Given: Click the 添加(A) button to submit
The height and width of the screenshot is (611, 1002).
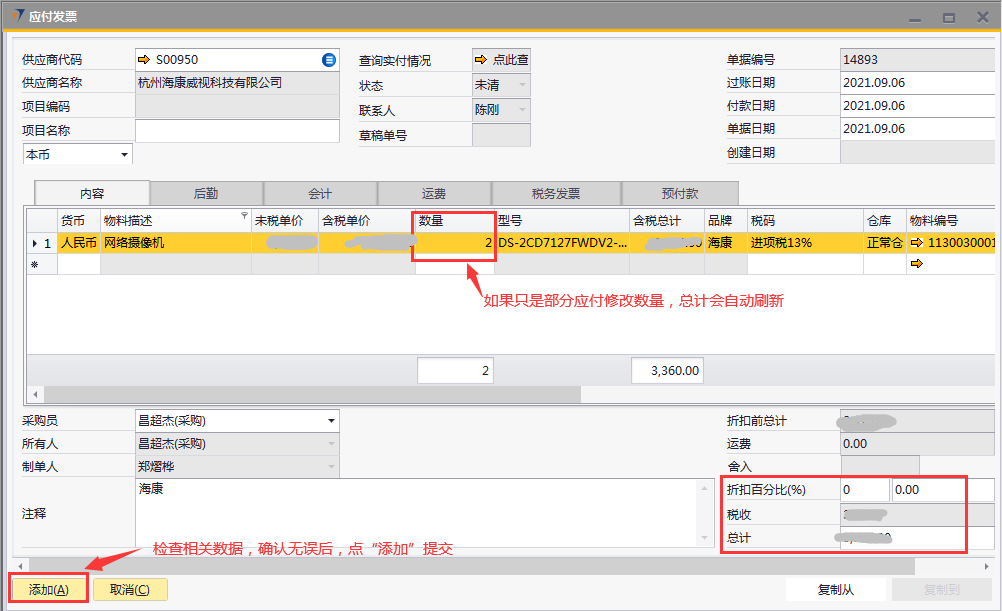Looking at the screenshot, I should click(49, 590).
